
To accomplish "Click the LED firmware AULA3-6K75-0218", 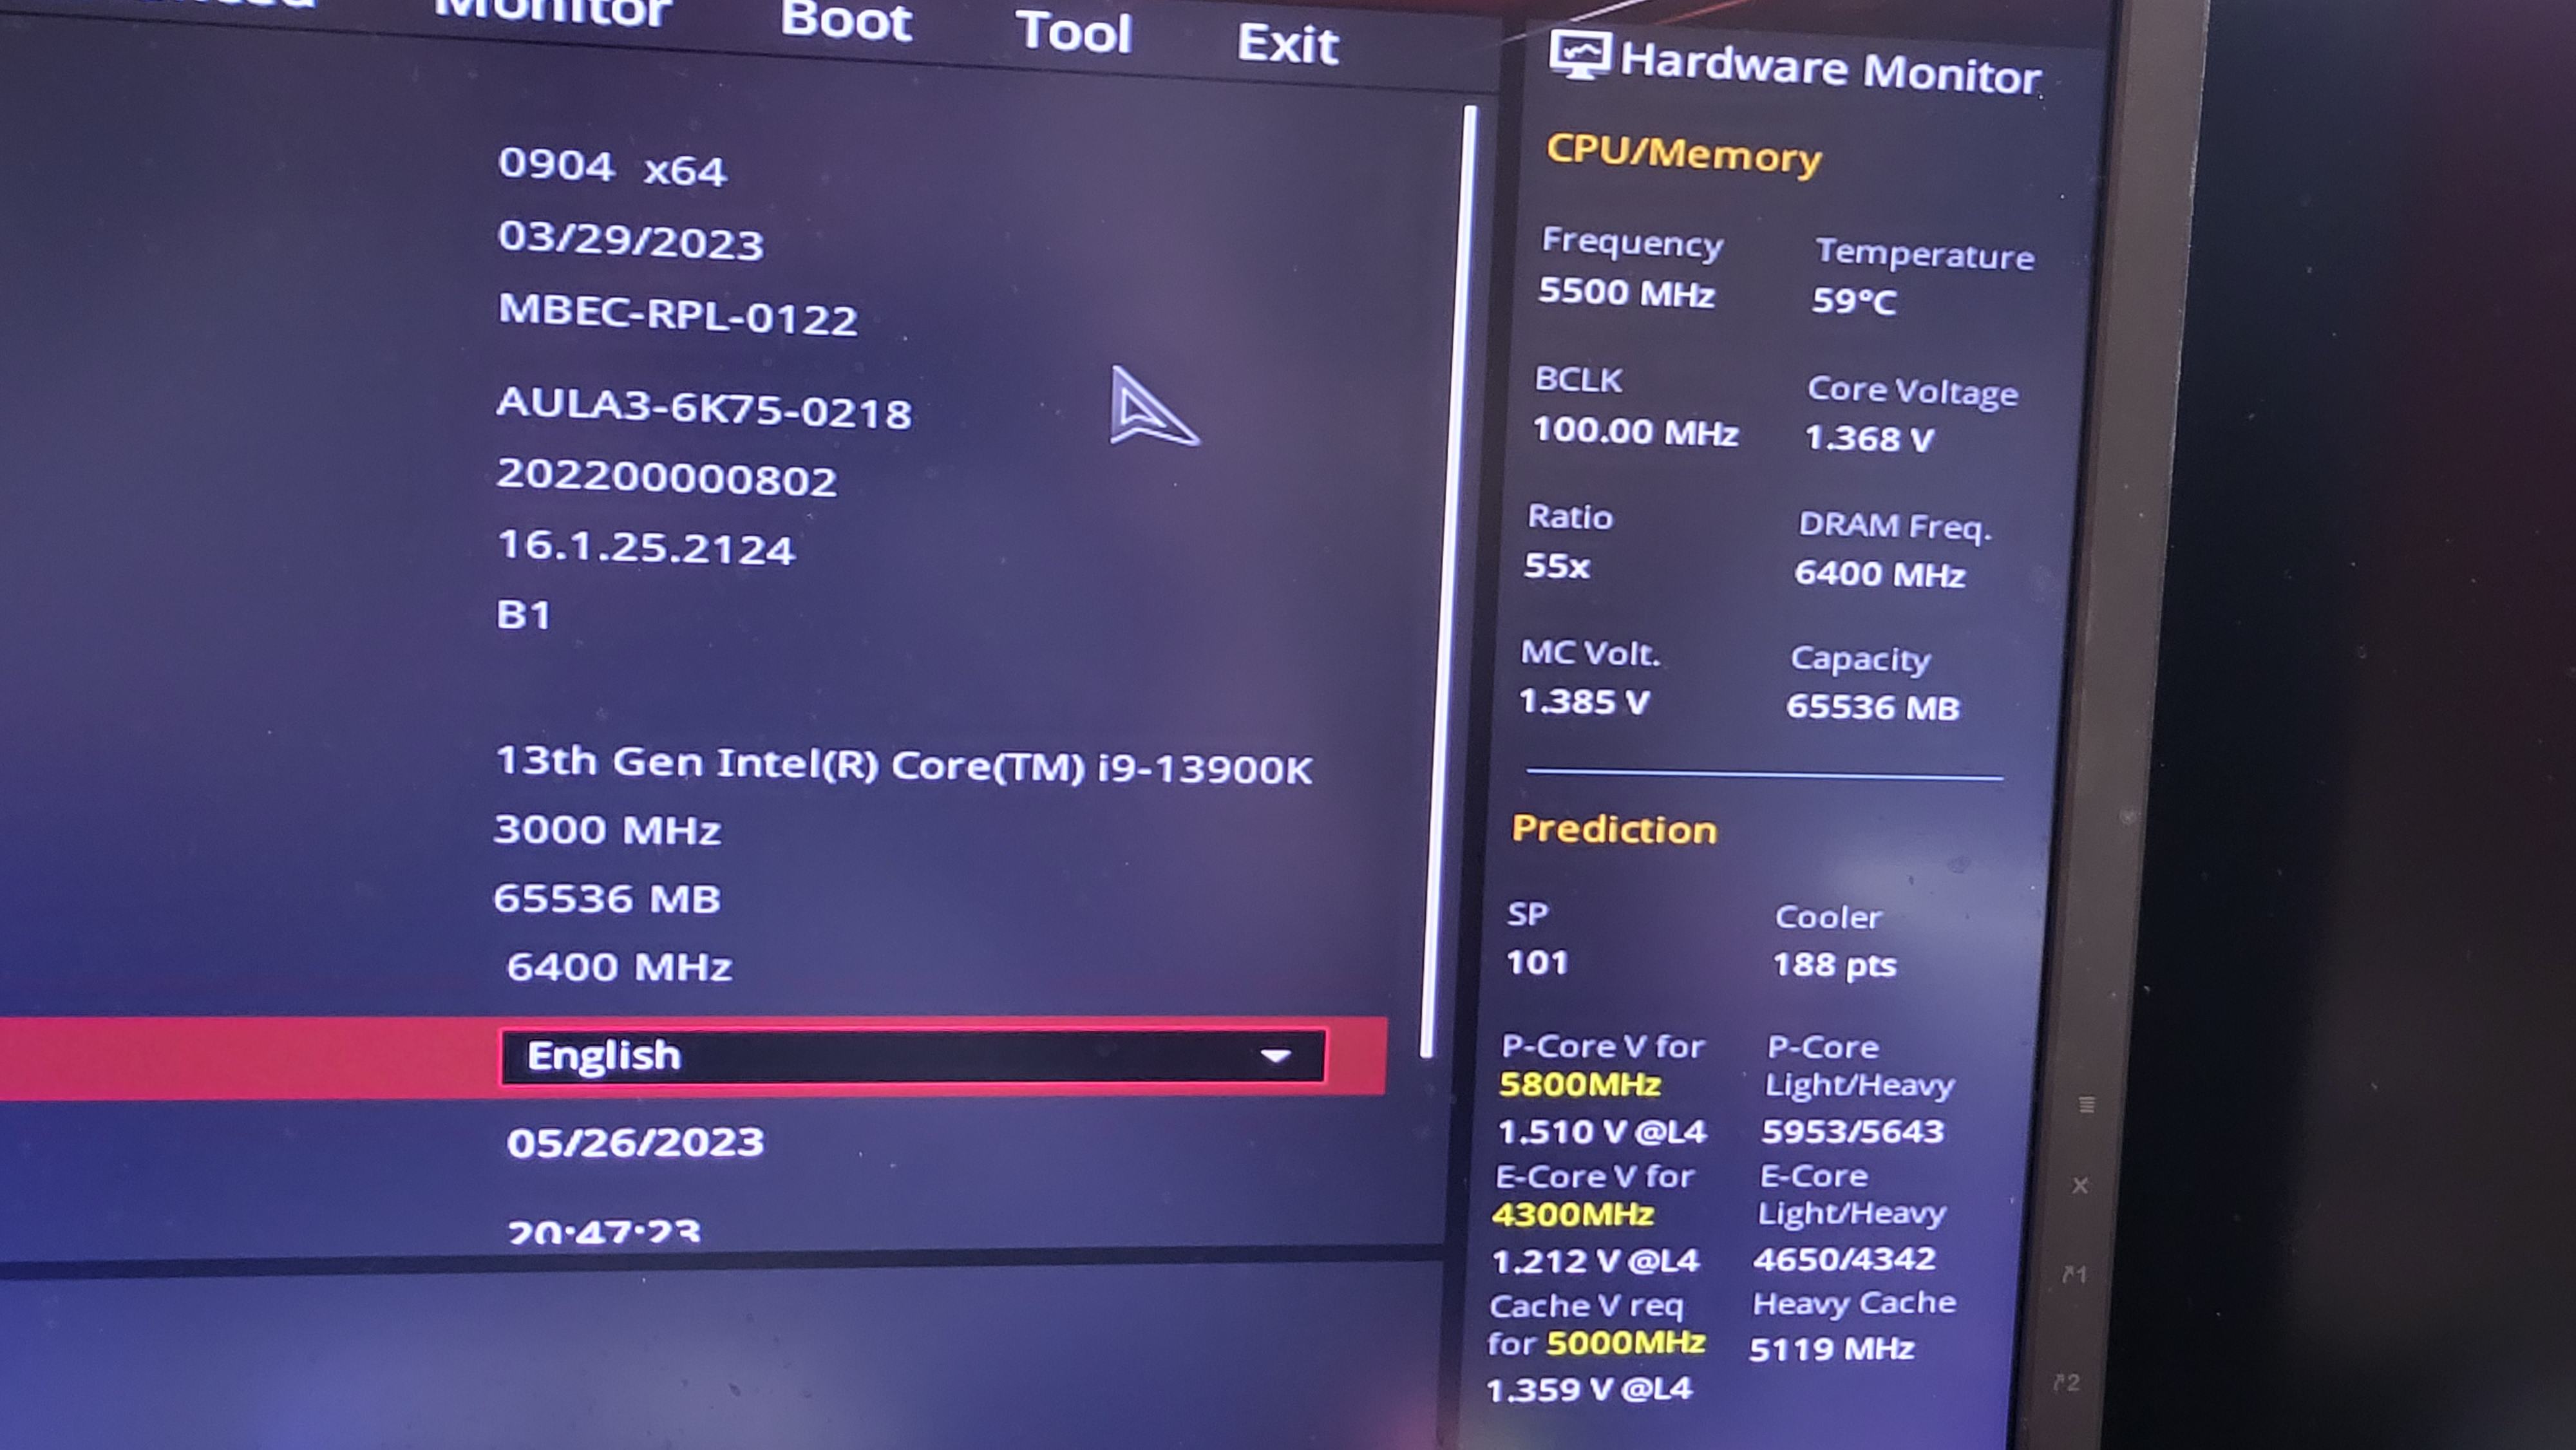I will [703, 408].
